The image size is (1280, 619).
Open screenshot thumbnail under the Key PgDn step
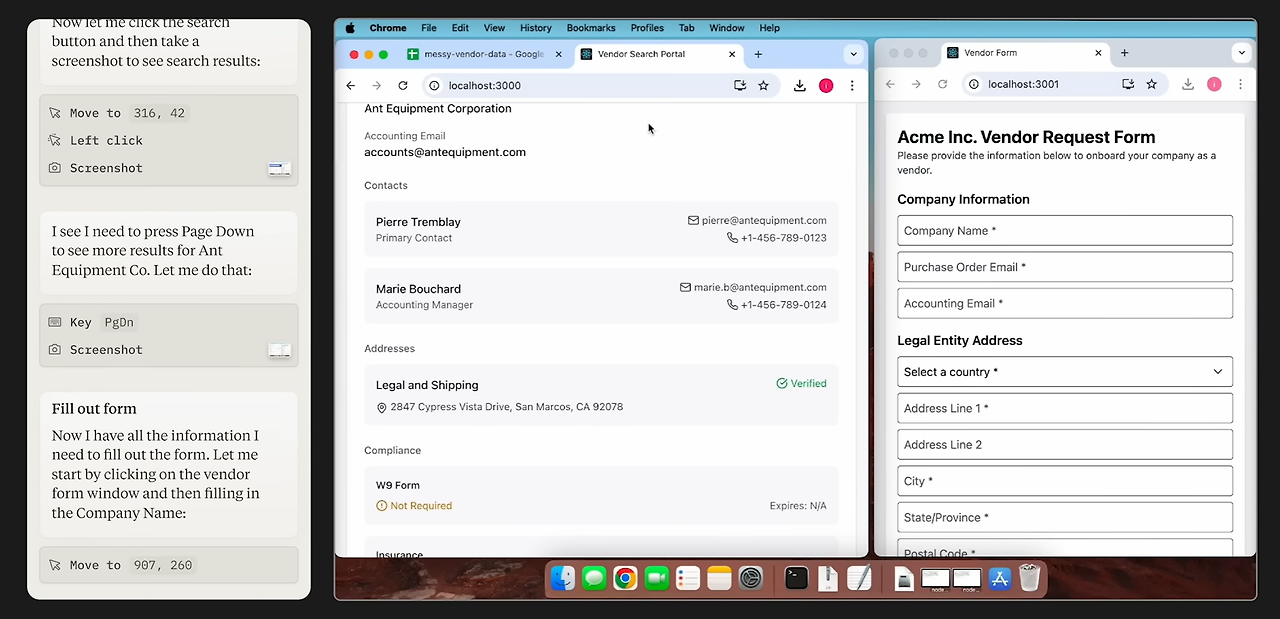[x=280, y=351]
